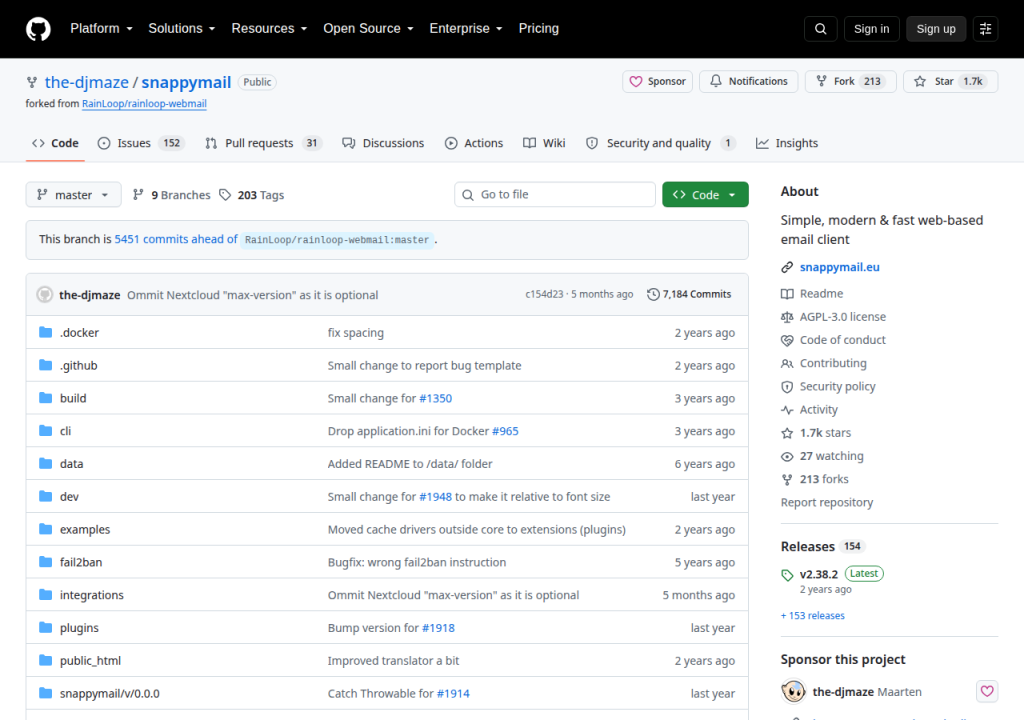Click the snappymail/v/0.0.0 folder icon
The height and width of the screenshot is (720, 1024).
[45, 693]
